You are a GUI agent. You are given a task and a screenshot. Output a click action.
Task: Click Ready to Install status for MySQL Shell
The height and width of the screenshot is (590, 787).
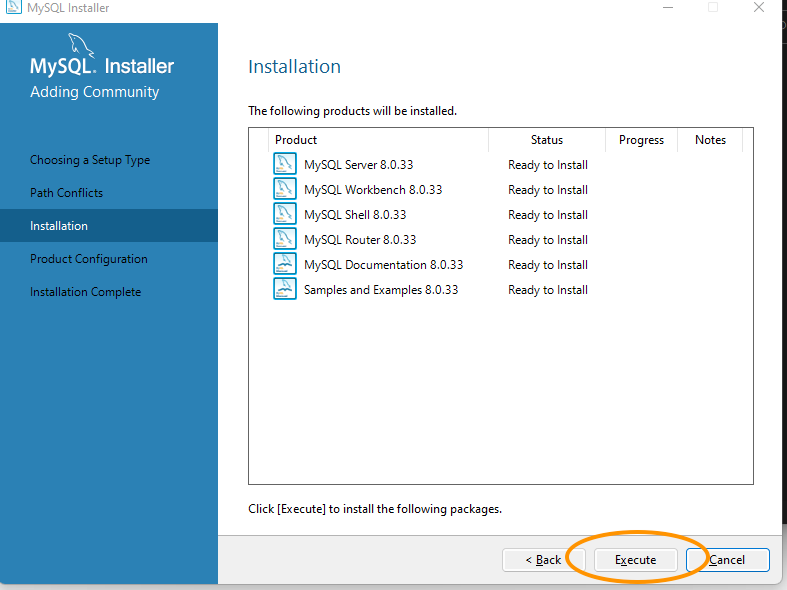548,215
